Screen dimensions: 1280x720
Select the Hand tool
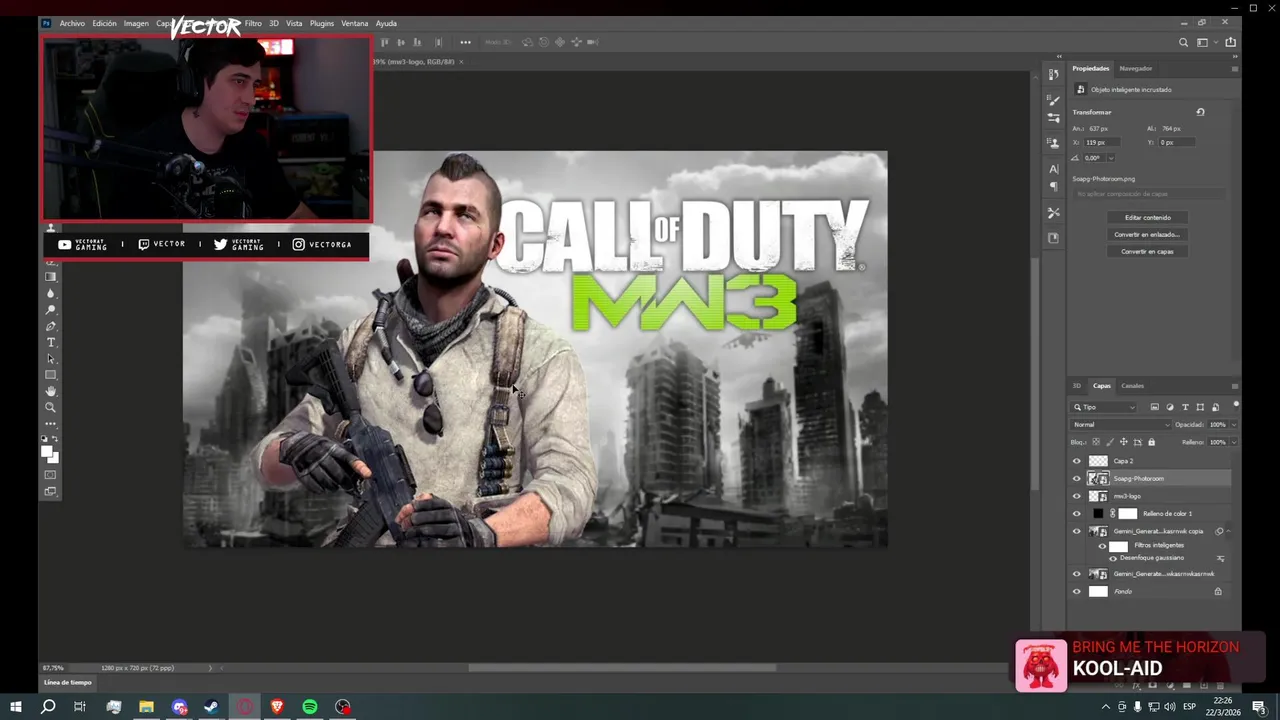coord(51,391)
